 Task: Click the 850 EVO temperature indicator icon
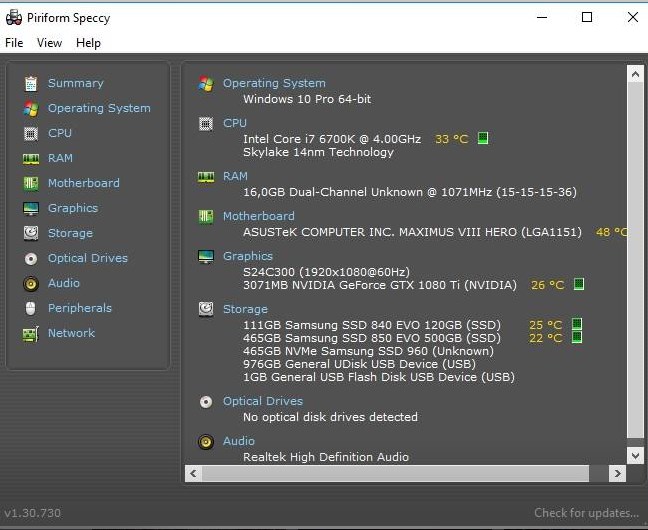pos(577,337)
